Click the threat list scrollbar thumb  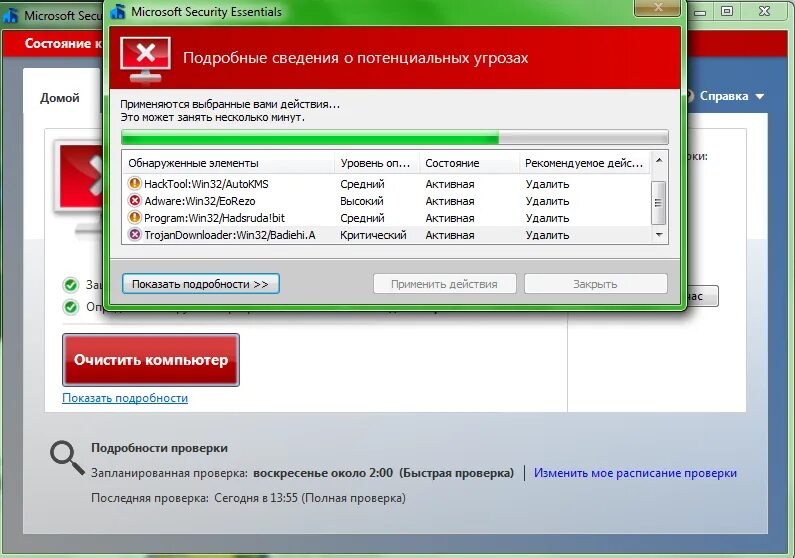point(658,203)
